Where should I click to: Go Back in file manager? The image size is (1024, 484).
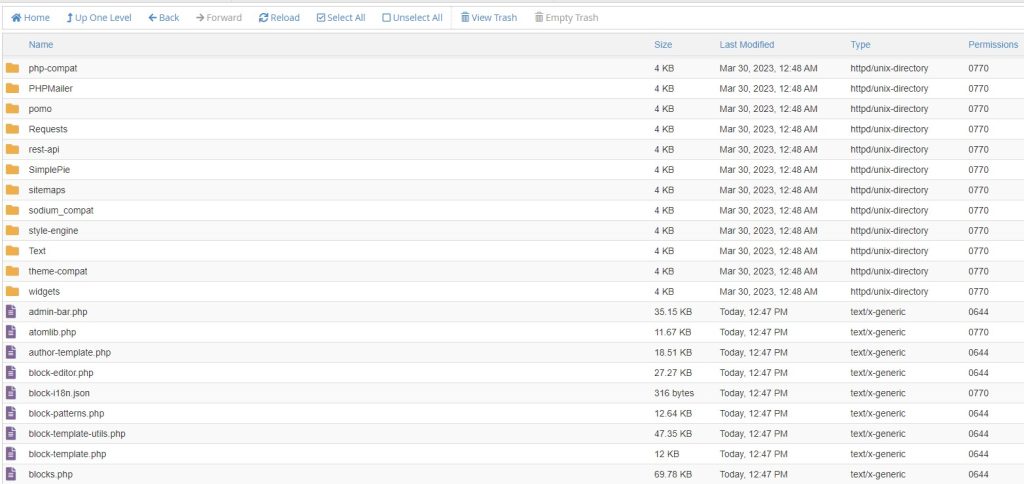point(163,18)
